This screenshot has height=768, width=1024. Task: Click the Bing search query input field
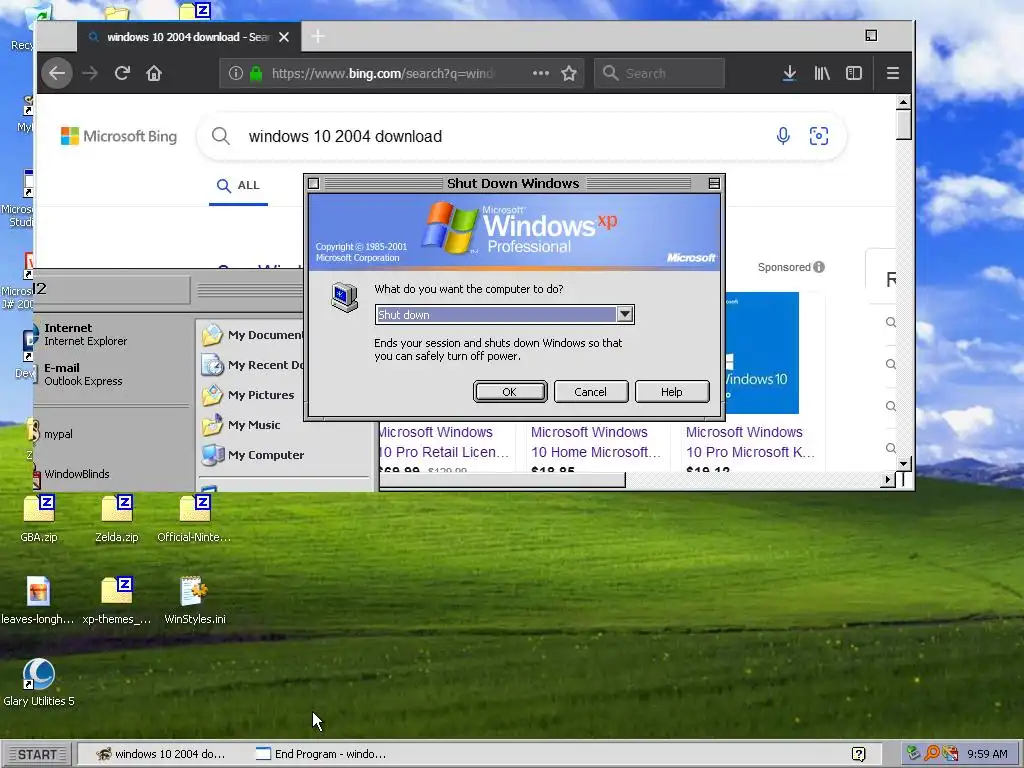pyautogui.click(x=503, y=136)
